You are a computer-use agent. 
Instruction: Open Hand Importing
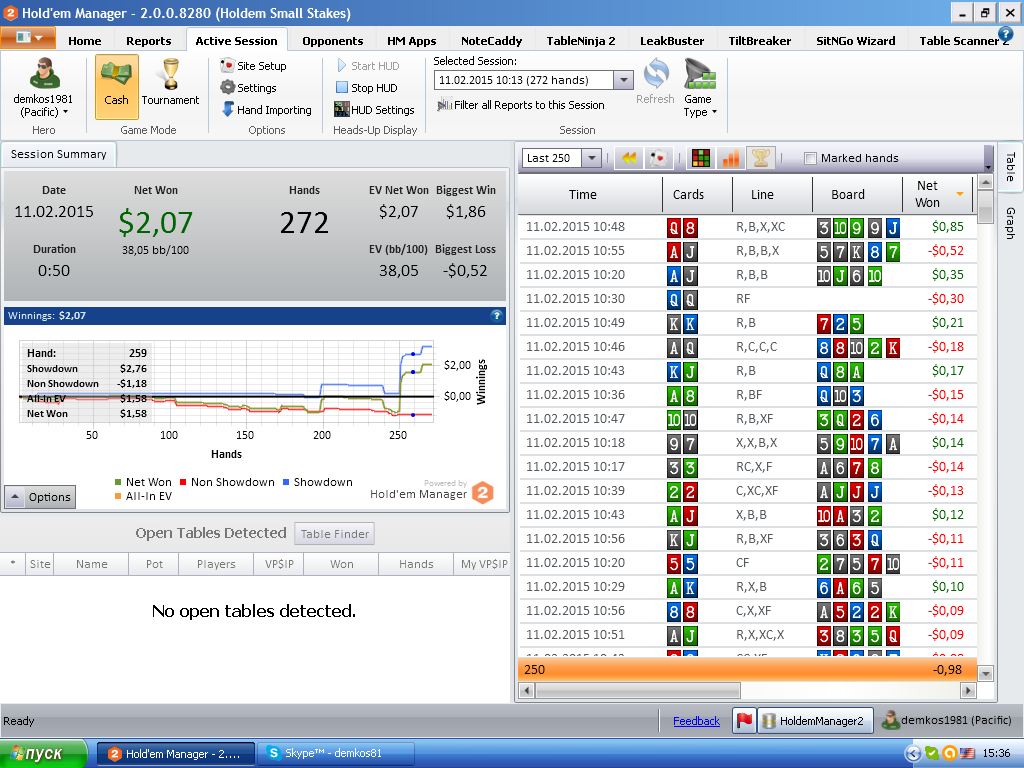coord(266,110)
